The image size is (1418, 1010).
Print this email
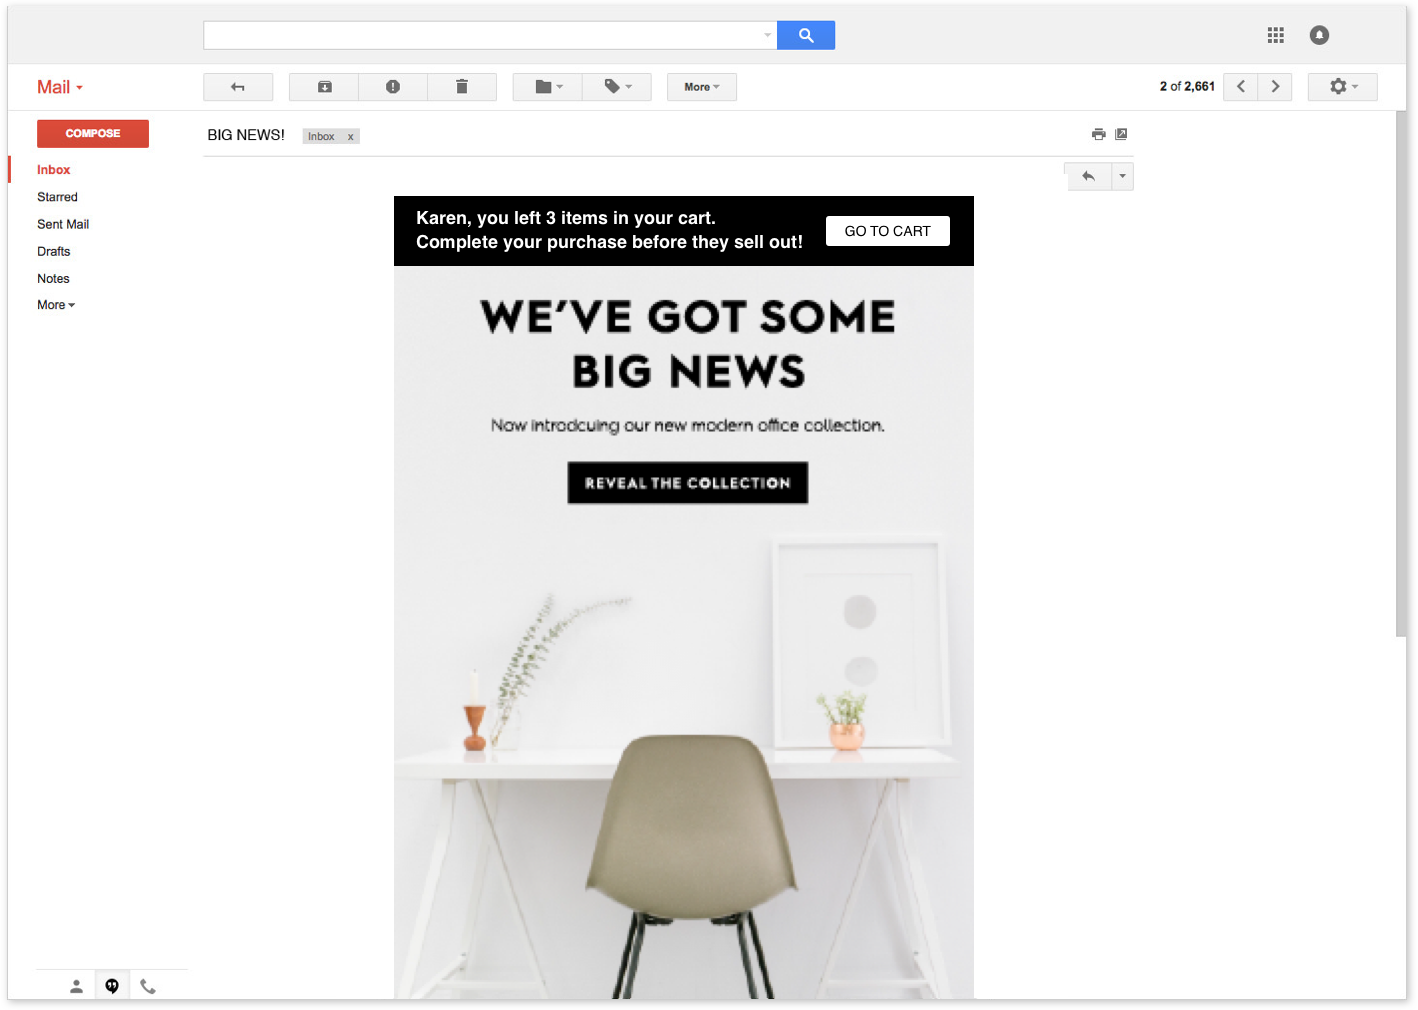click(x=1098, y=134)
